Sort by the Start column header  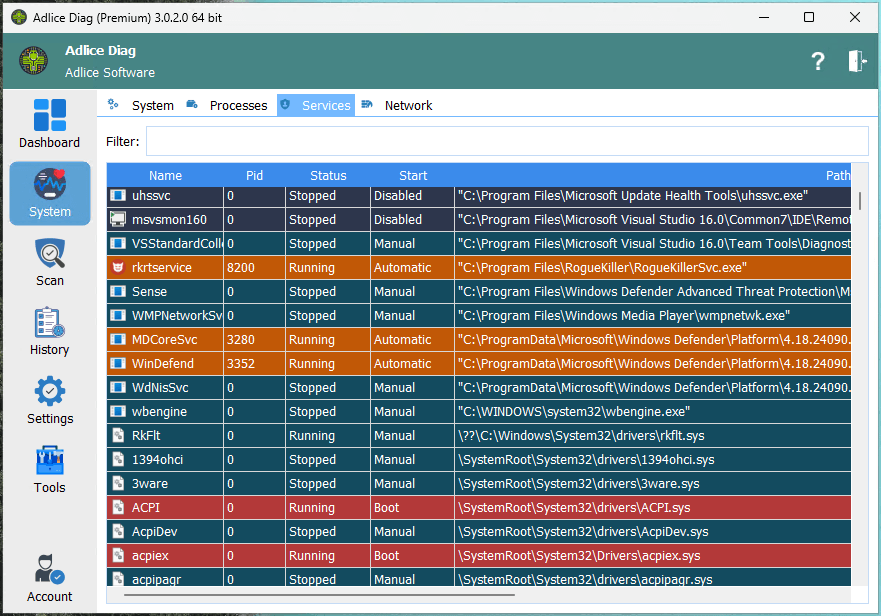[x=412, y=175]
